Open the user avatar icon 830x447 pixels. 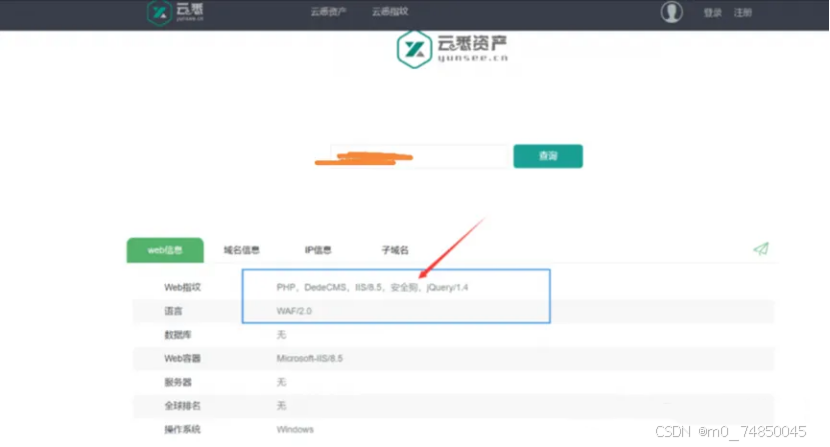point(671,12)
